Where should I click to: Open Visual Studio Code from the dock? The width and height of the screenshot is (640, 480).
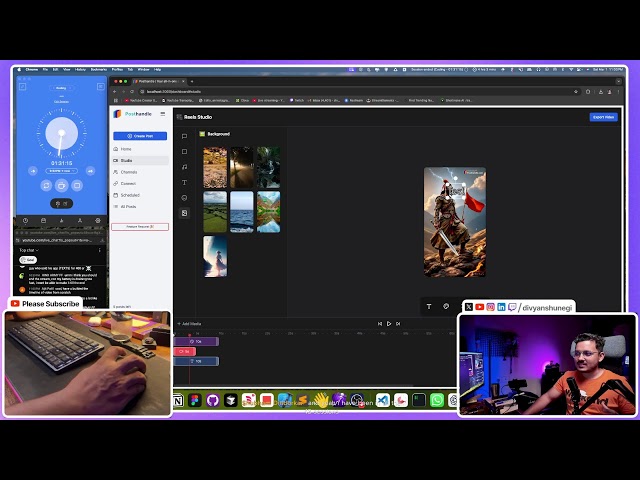click(383, 401)
